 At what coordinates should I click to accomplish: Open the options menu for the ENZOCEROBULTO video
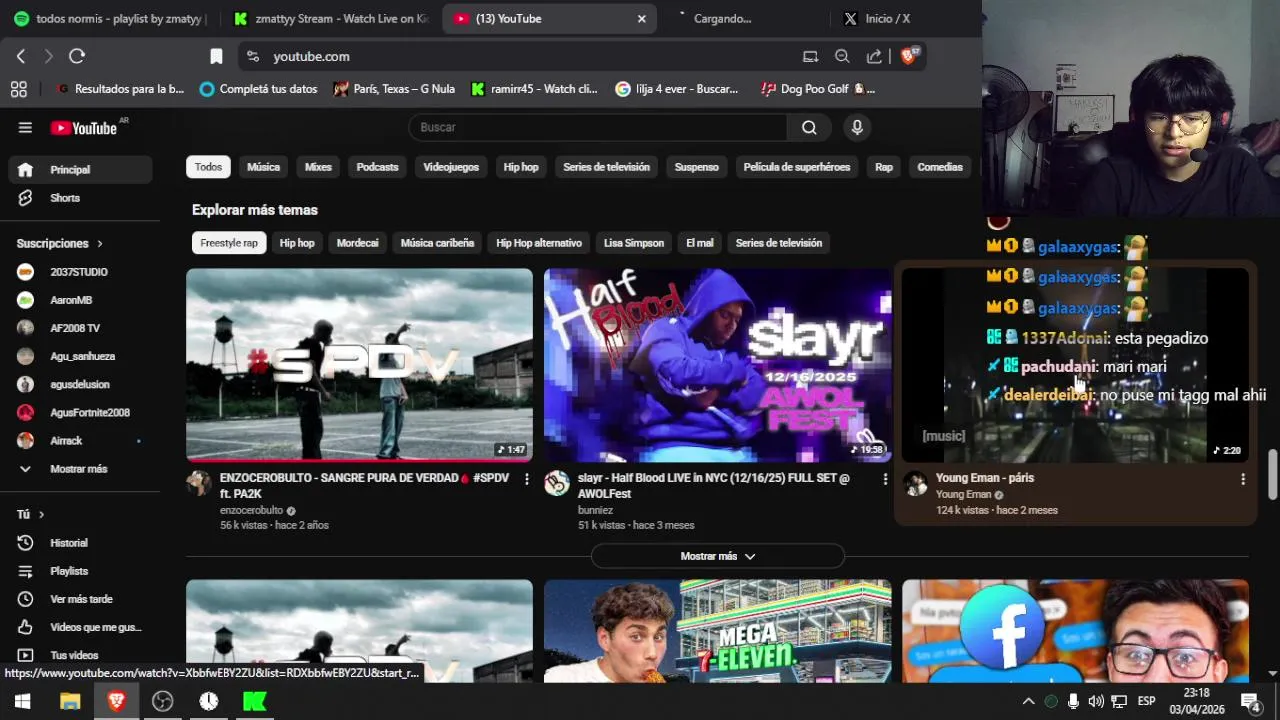(527, 479)
